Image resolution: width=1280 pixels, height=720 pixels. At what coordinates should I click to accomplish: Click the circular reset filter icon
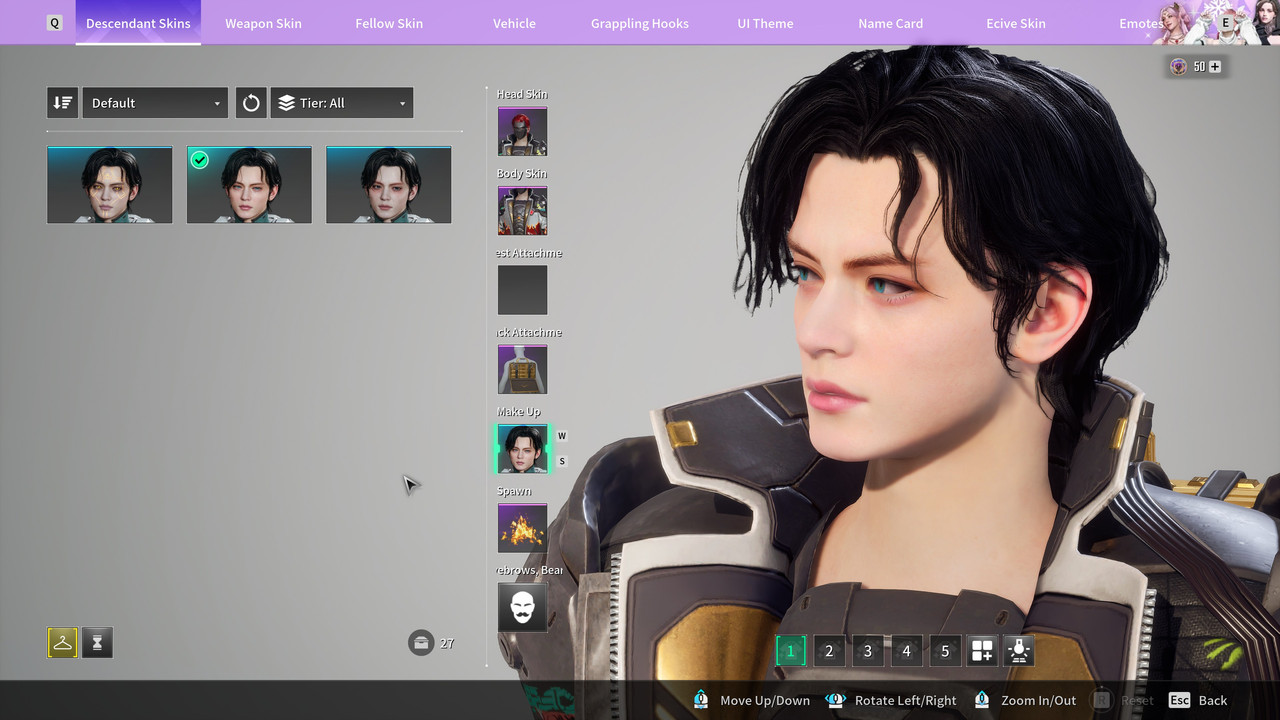tap(251, 103)
